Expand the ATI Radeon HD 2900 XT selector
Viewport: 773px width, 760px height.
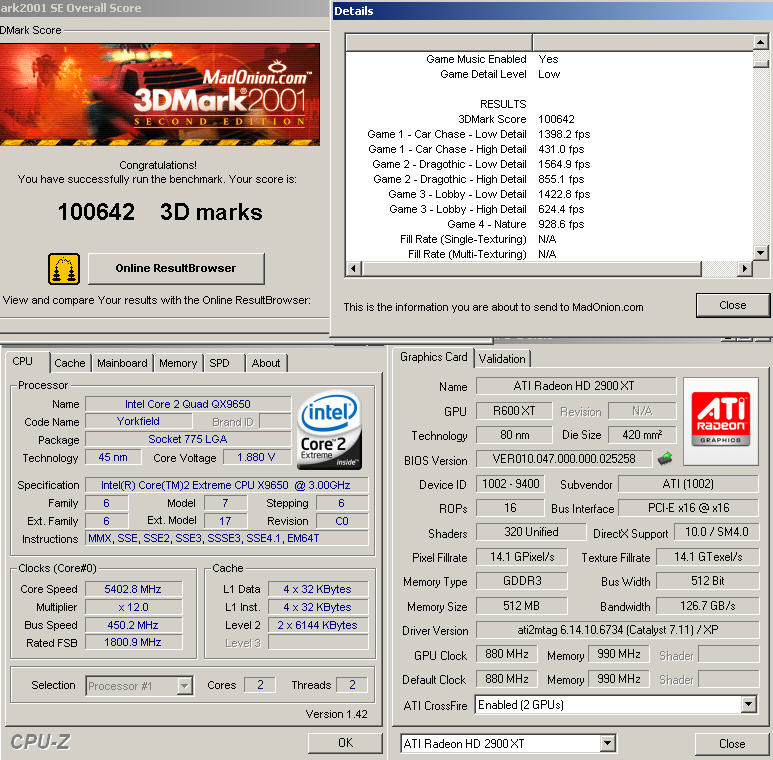click(607, 743)
